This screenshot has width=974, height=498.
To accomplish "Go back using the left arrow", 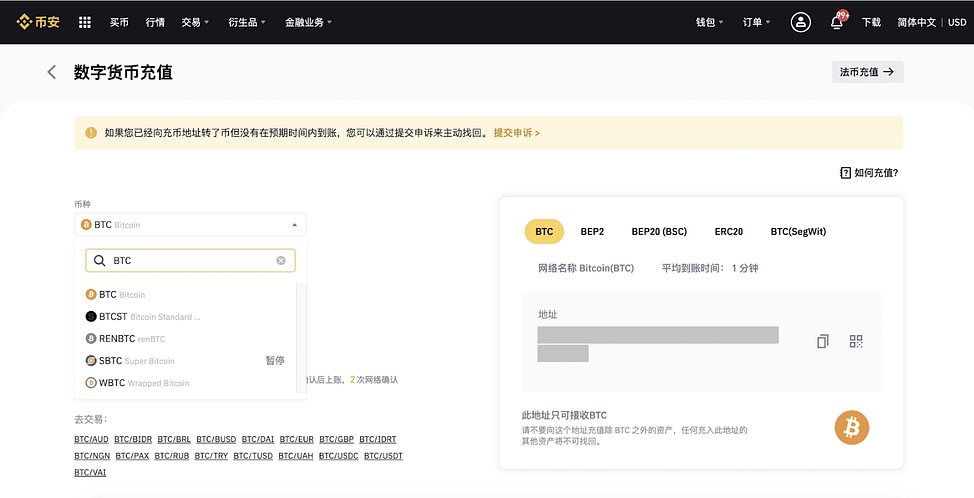I will pyautogui.click(x=52, y=72).
